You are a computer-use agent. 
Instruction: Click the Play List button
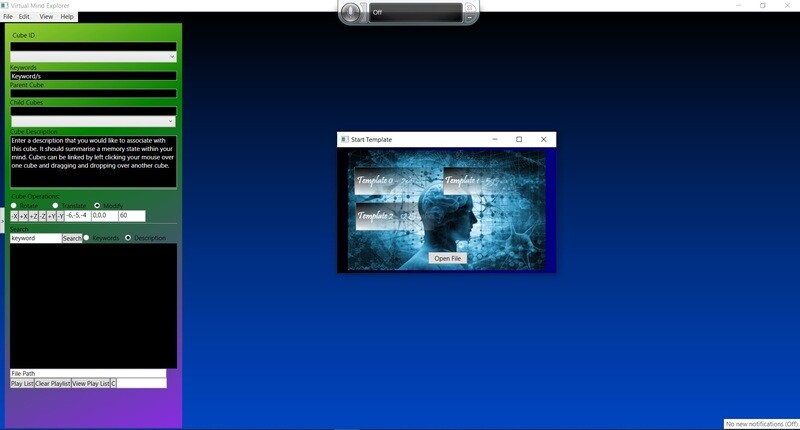[x=22, y=383]
